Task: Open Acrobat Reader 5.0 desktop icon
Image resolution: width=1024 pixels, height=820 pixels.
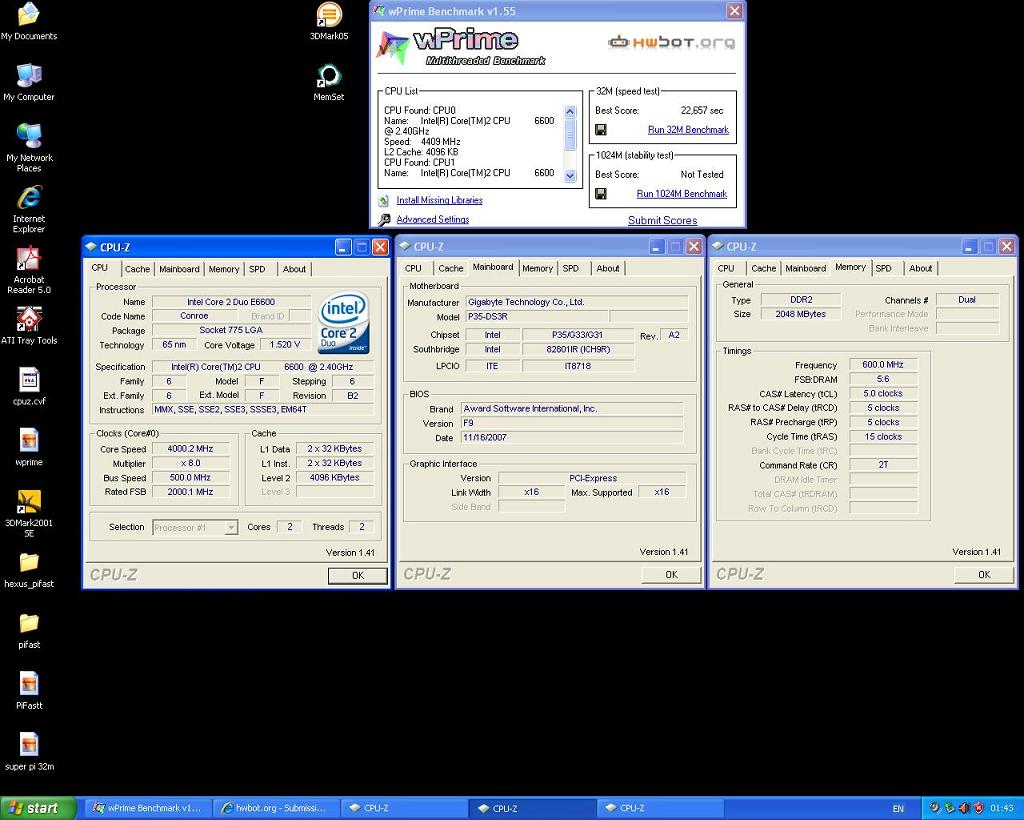Action: pyautogui.click(x=29, y=270)
